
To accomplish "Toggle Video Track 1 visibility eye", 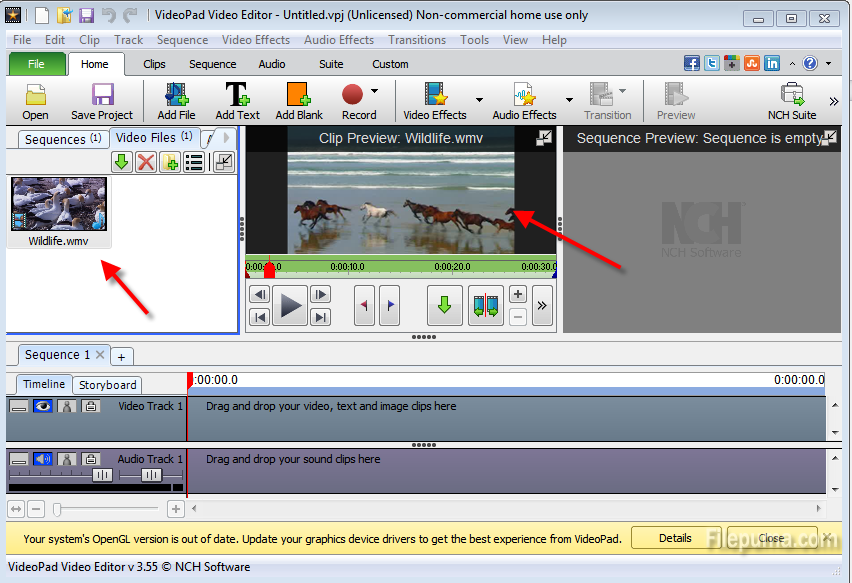I will pyautogui.click(x=42, y=406).
